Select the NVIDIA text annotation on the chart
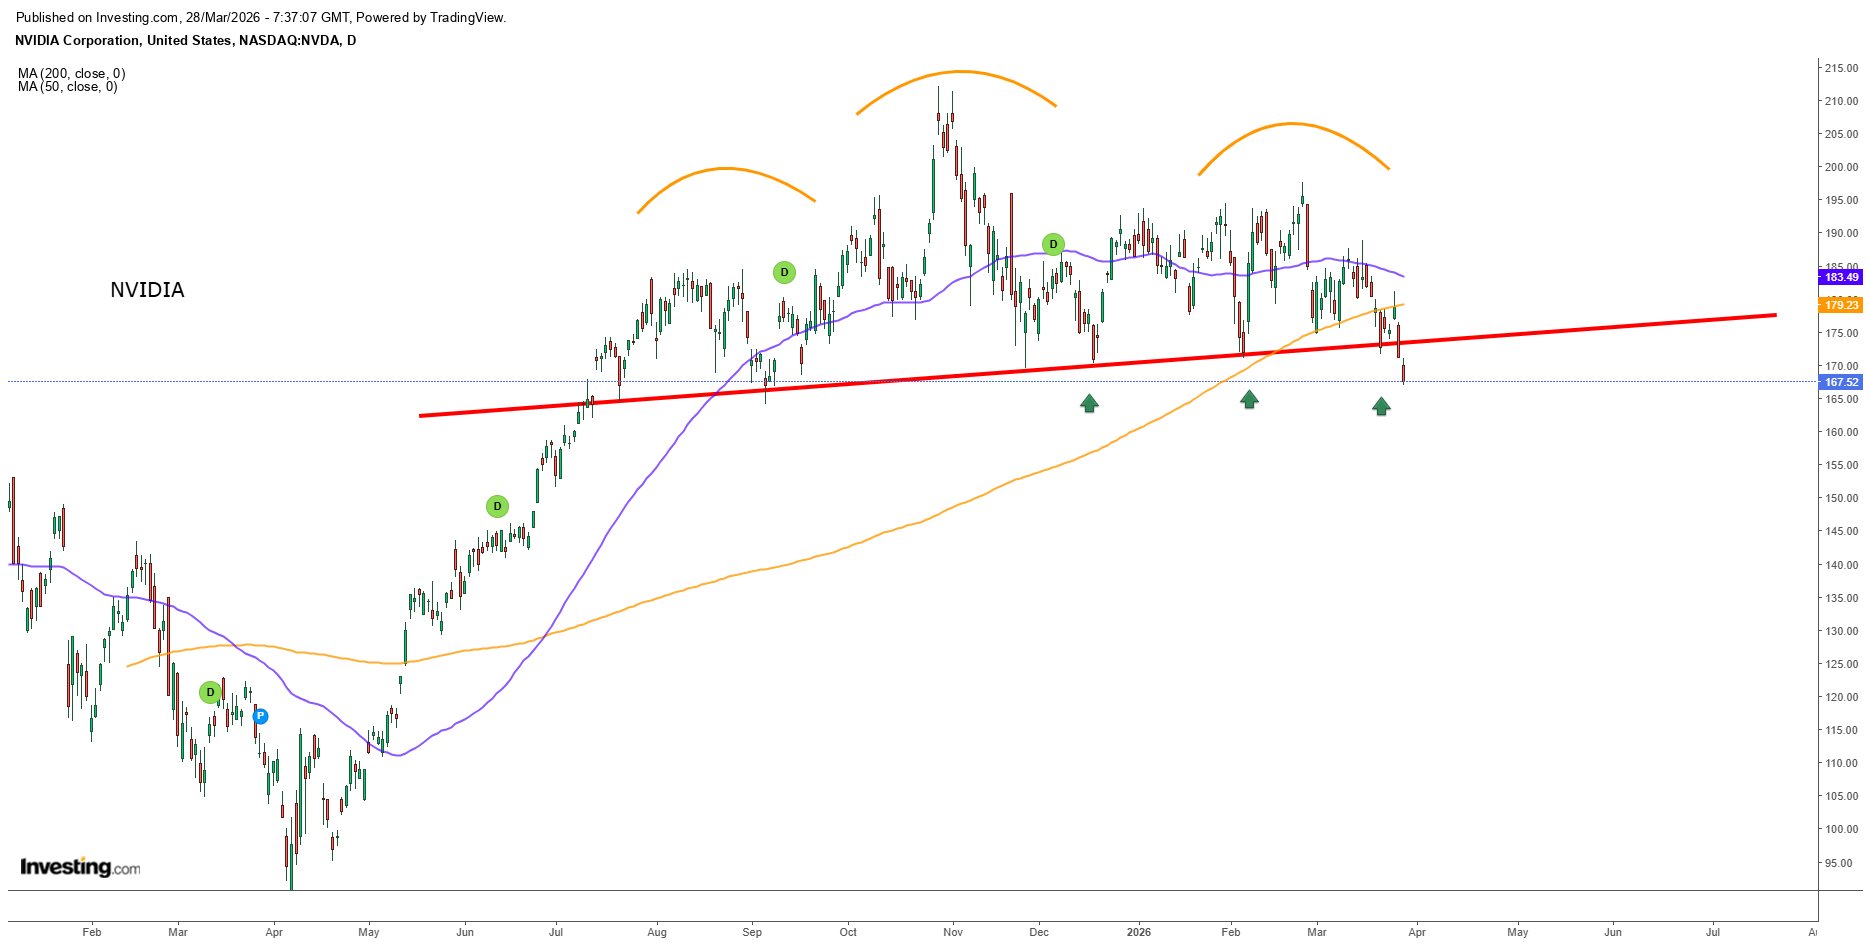Viewport: 1870px width, 945px height. click(147, 290)
